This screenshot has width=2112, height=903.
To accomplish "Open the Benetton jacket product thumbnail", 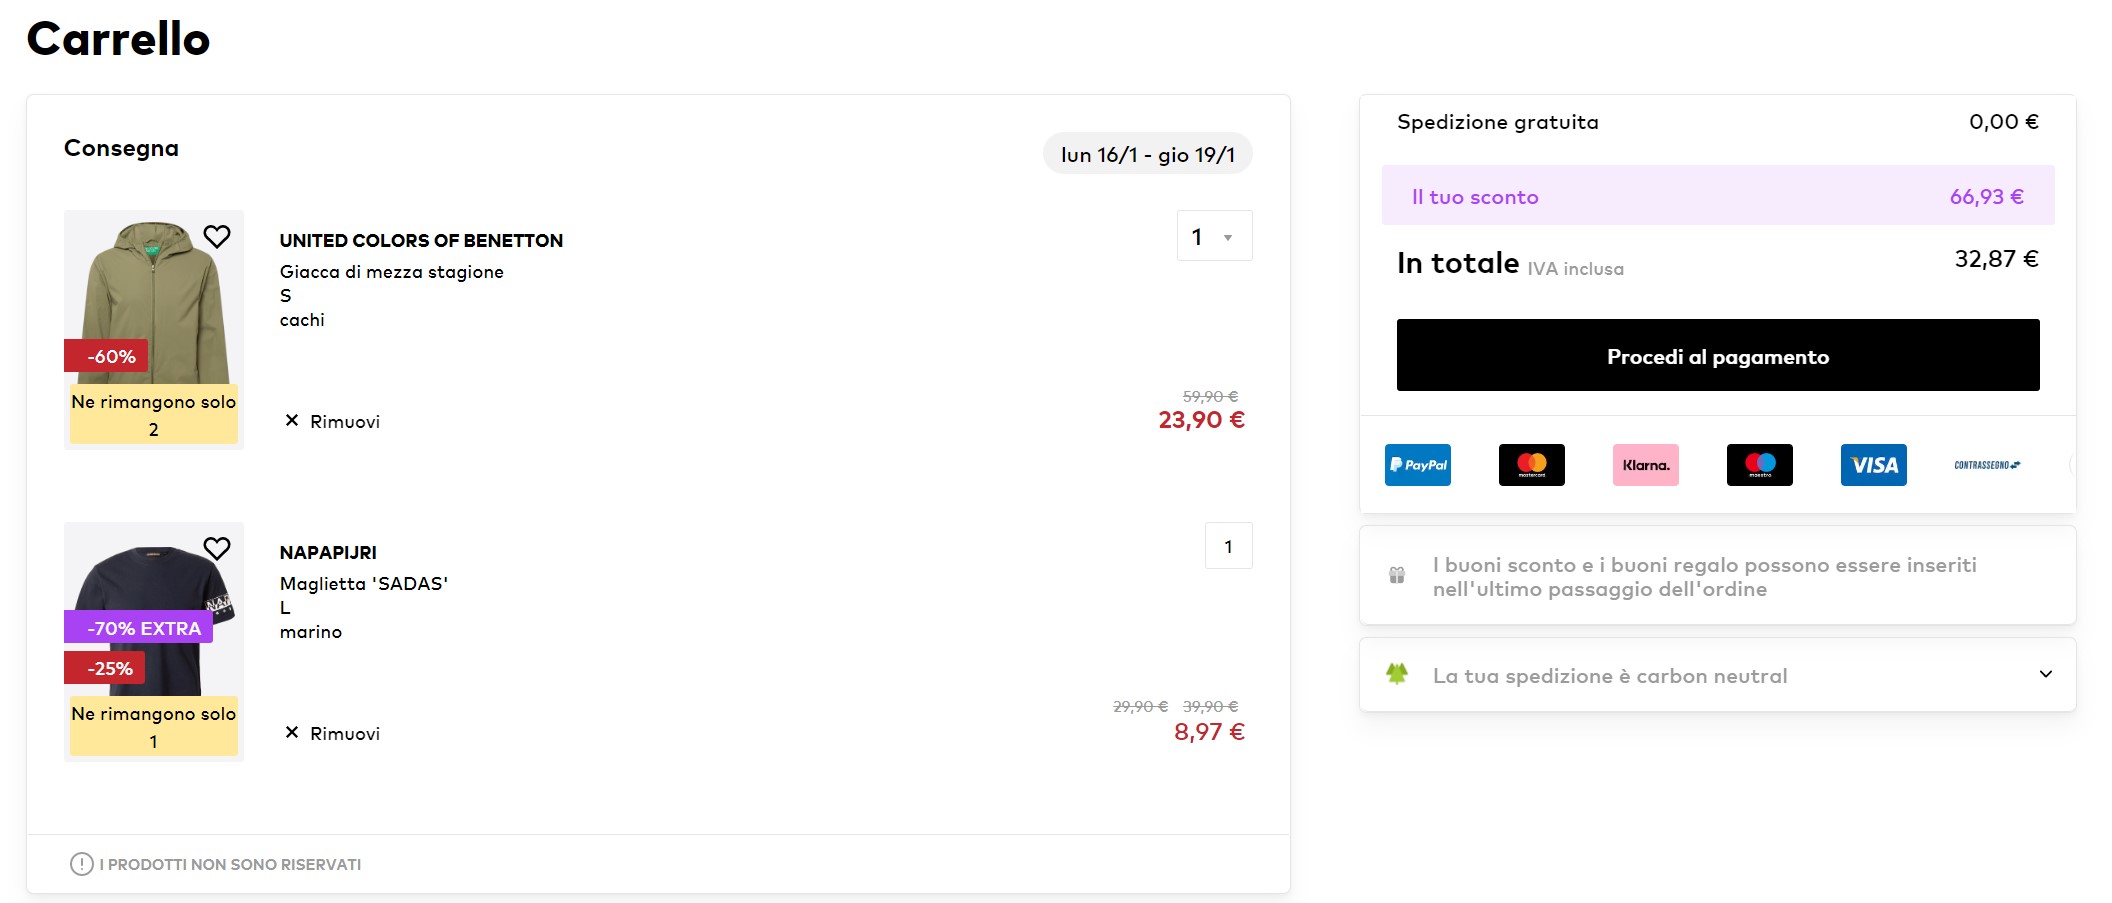I will click(154, 330).
